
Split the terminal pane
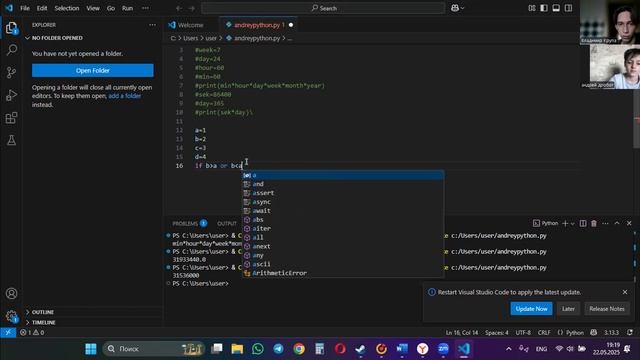coord(583,223)
